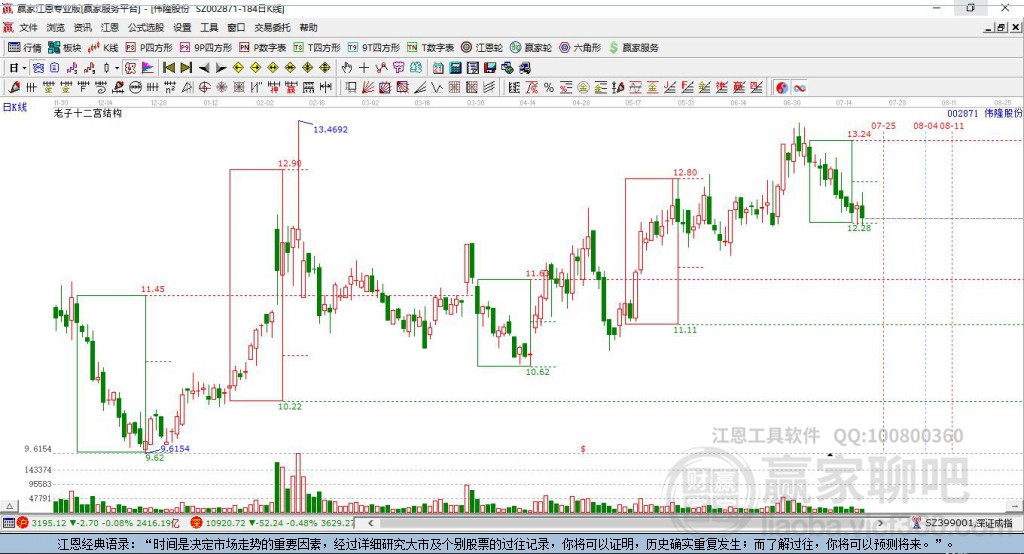The height and width of the screenshot is (554, 1024).
Task: Click the red fan lines tool icon
Action: point(368,87)
